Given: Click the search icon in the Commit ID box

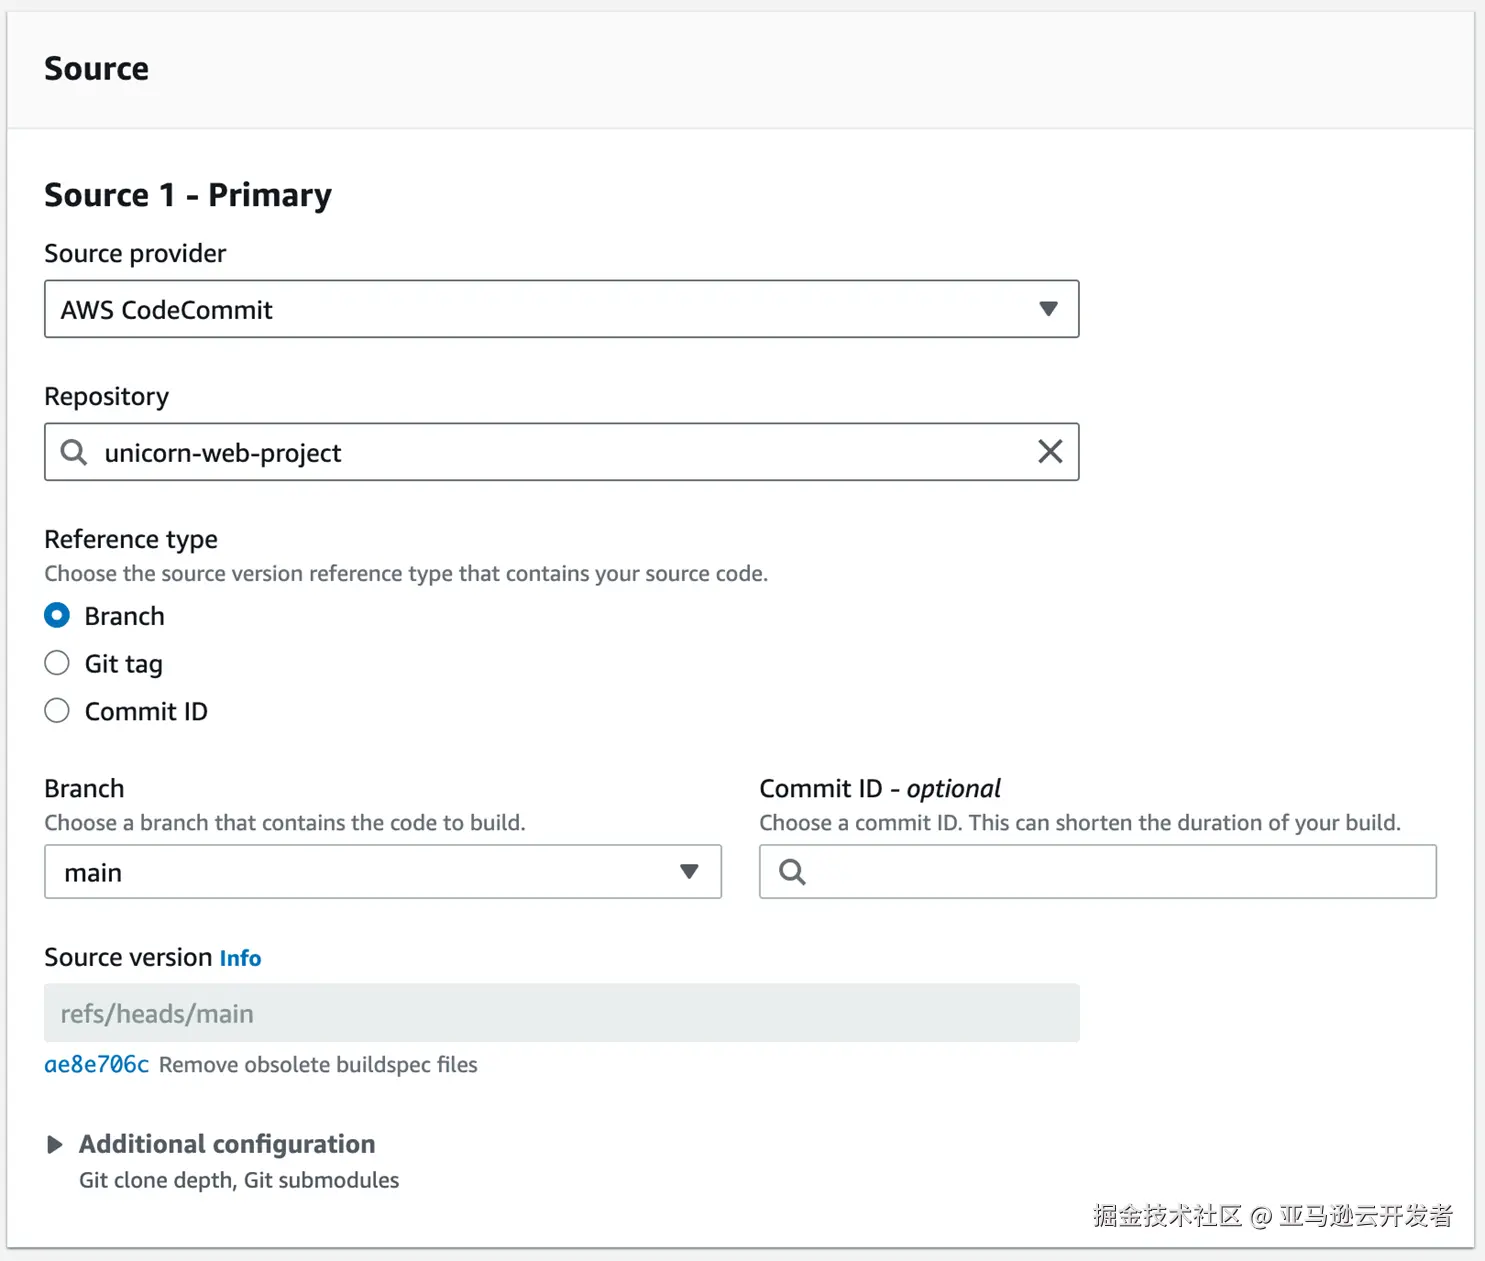Looking at the screenshot, I should (792, 872).
